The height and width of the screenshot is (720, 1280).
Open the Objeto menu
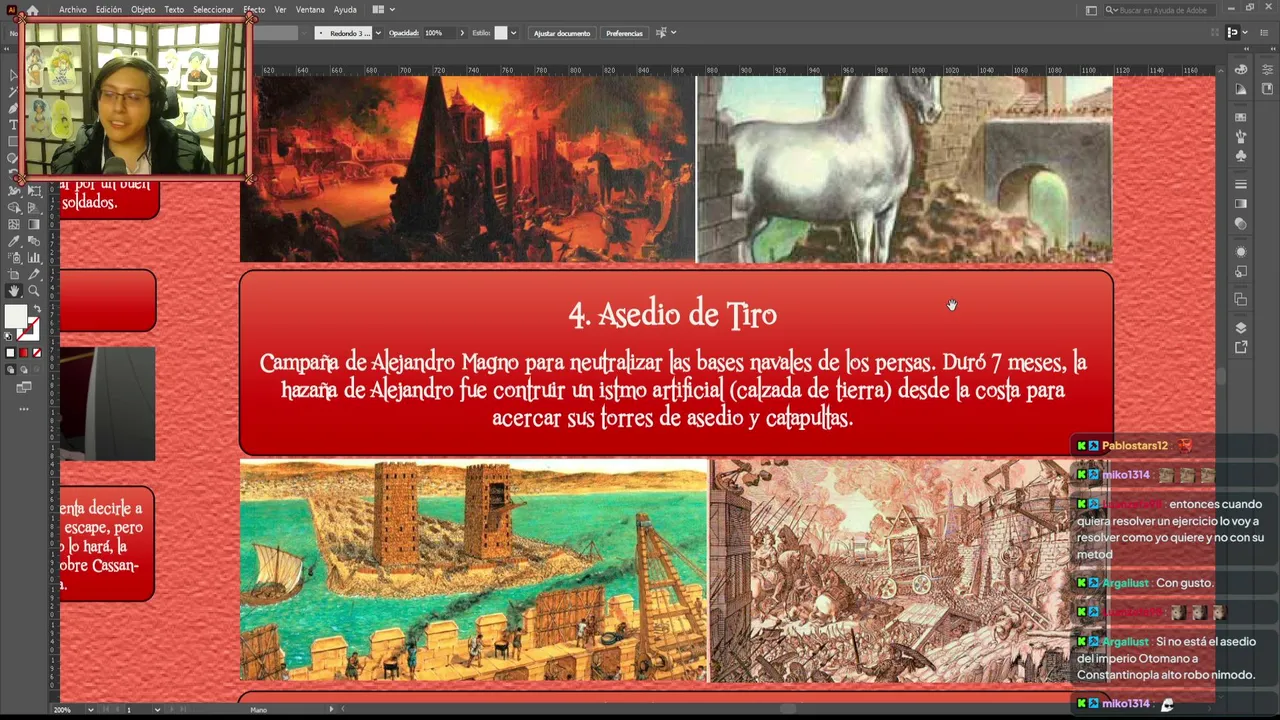click(x=143, y=10)
